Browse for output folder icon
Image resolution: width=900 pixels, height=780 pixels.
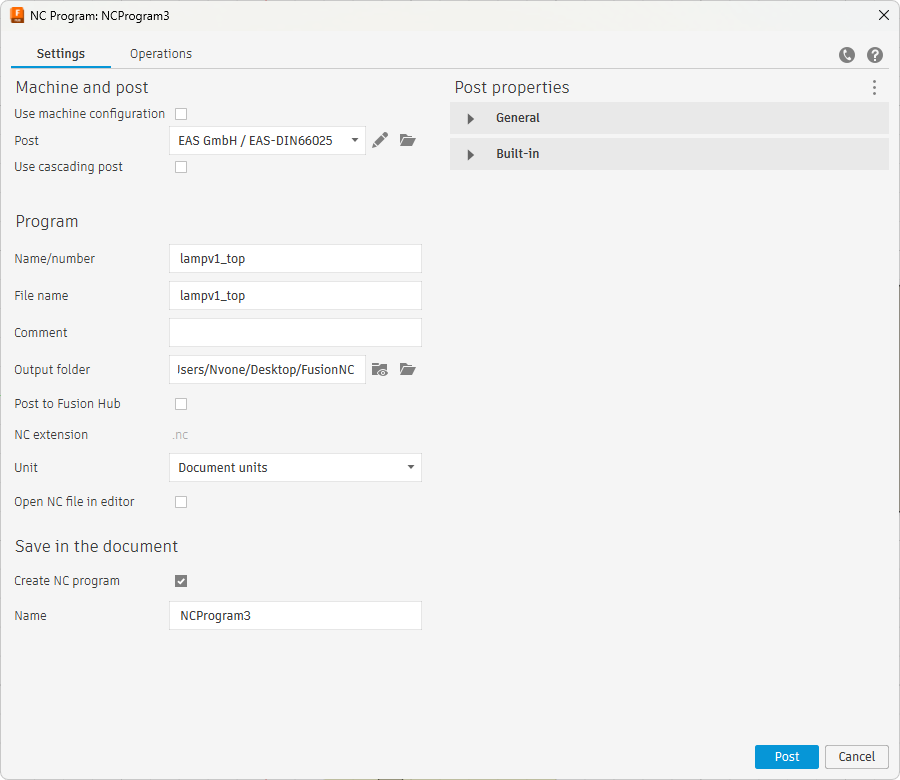pos(407,369)
